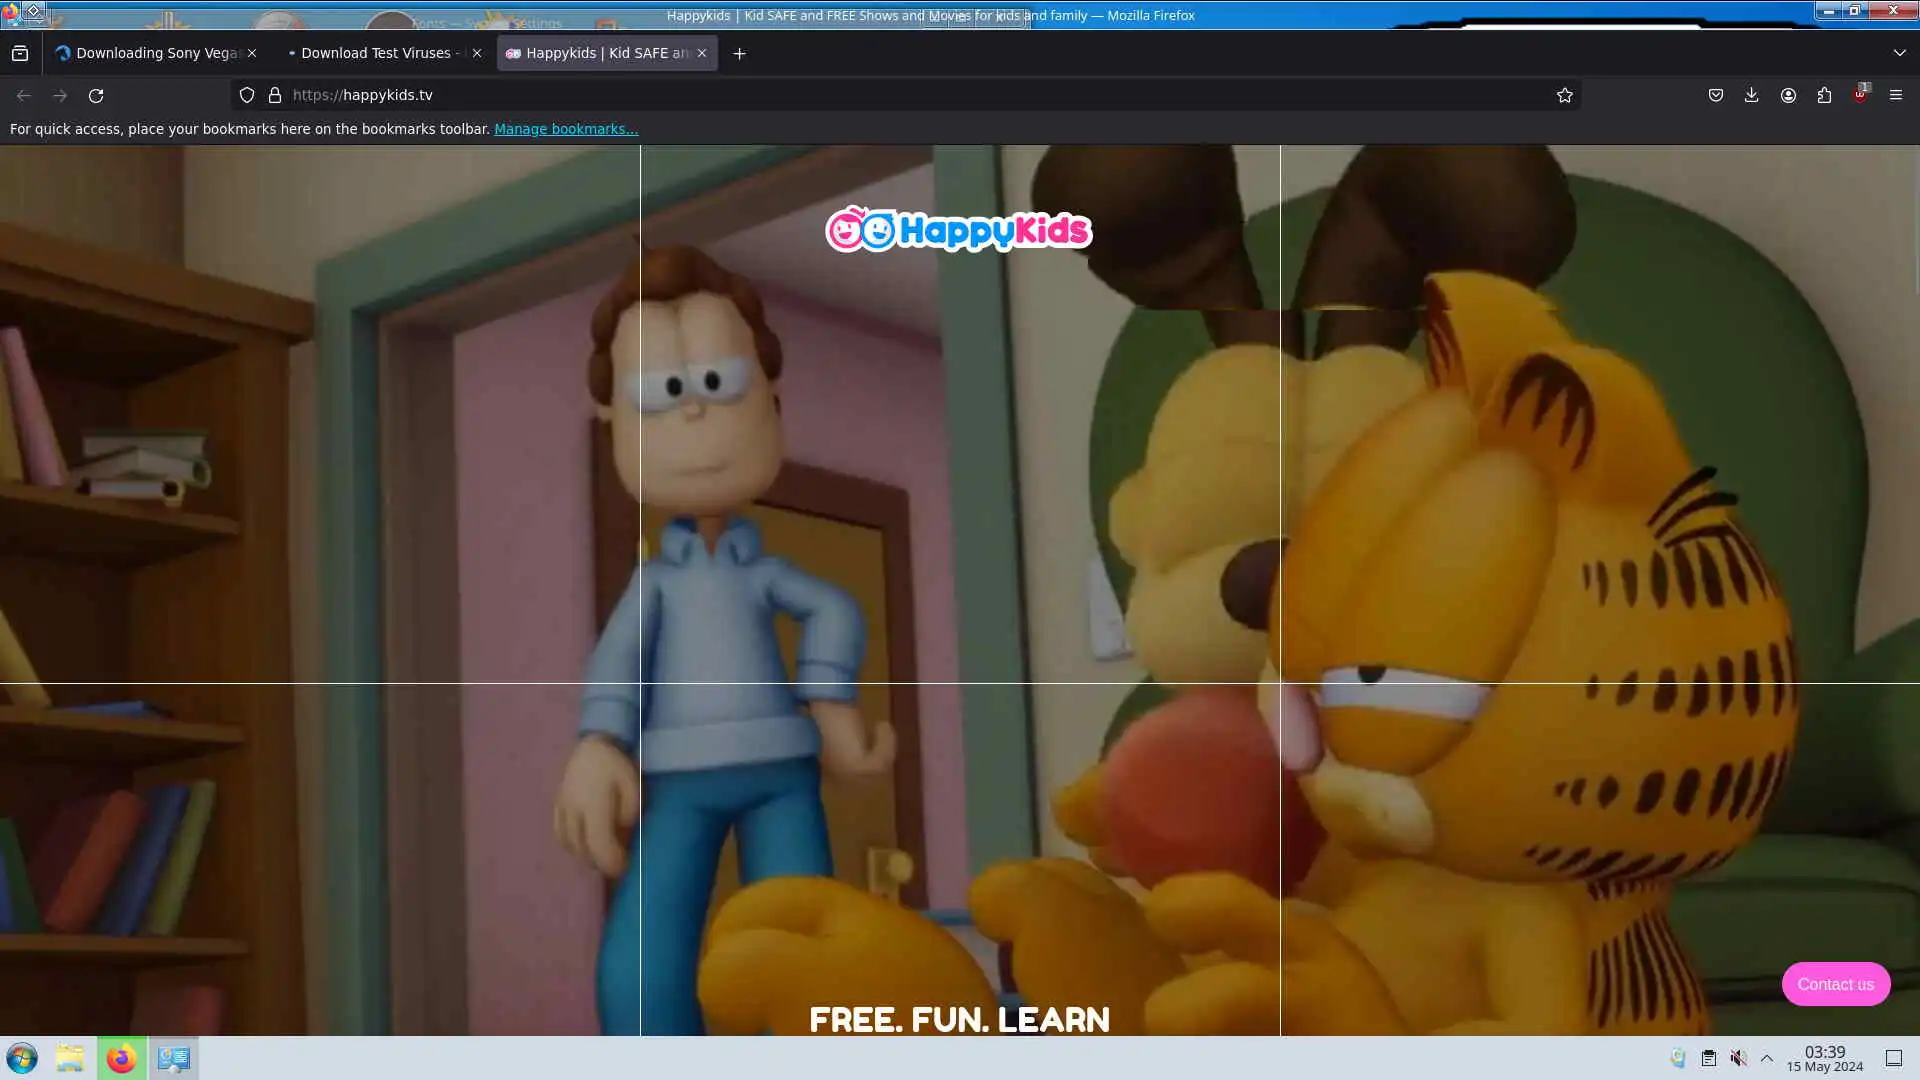
Task: Open the uBlock extension toolbar icon
Action: [x=1860, y=95]
